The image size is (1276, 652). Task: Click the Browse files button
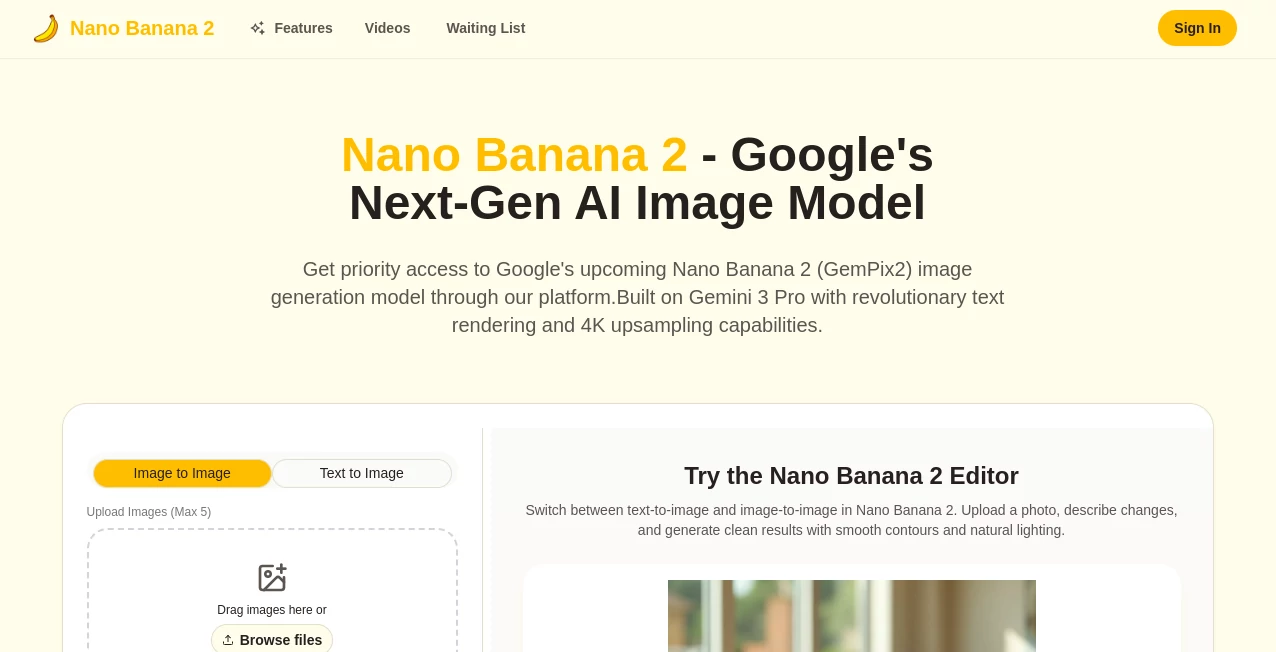(x=272, y=640)
